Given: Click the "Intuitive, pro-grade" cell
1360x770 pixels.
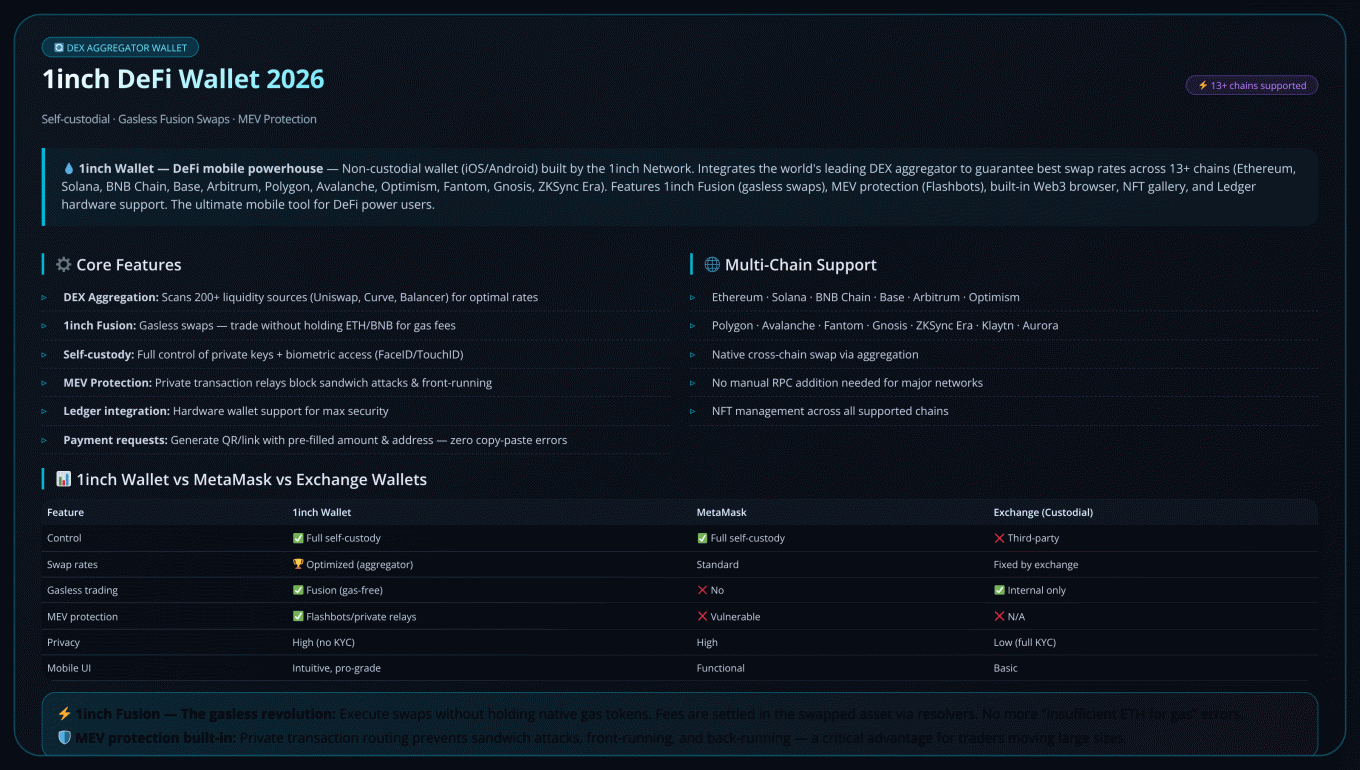Looking at the screenshot, I should tap(336, 668).
